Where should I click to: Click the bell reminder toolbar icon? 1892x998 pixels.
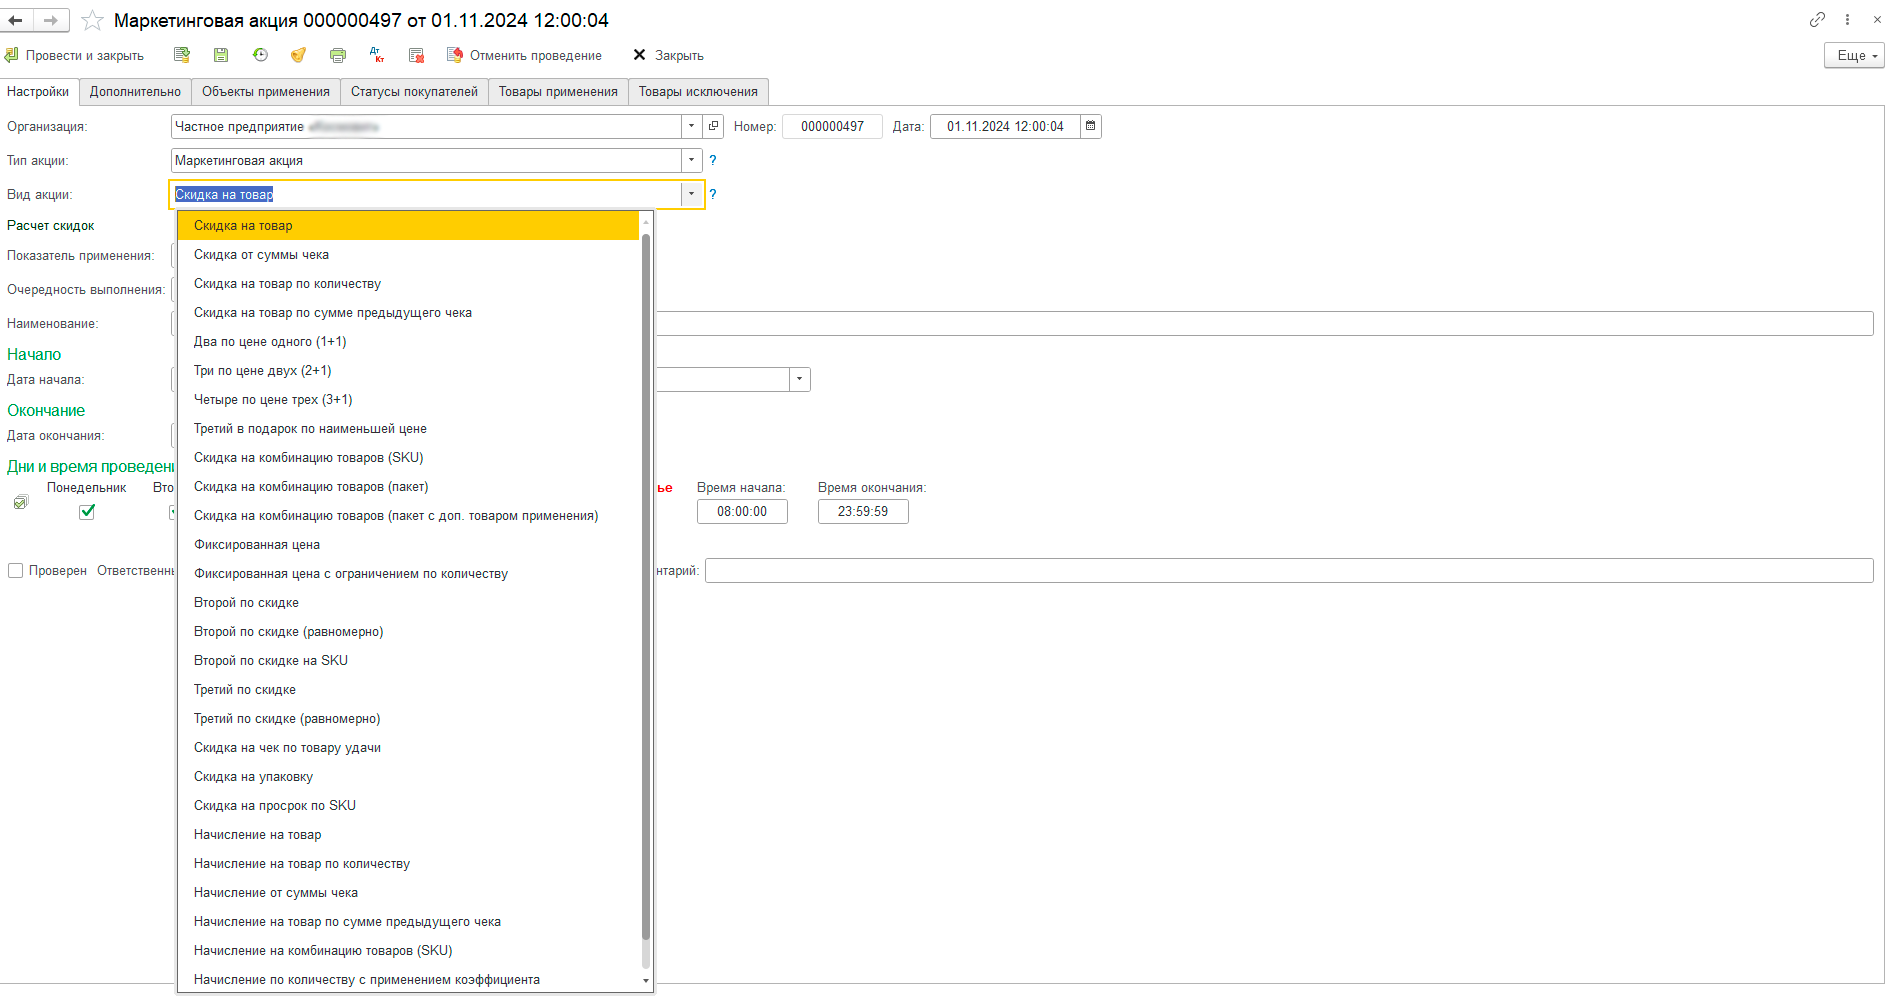pyautogui.click(x=298, y=55)
